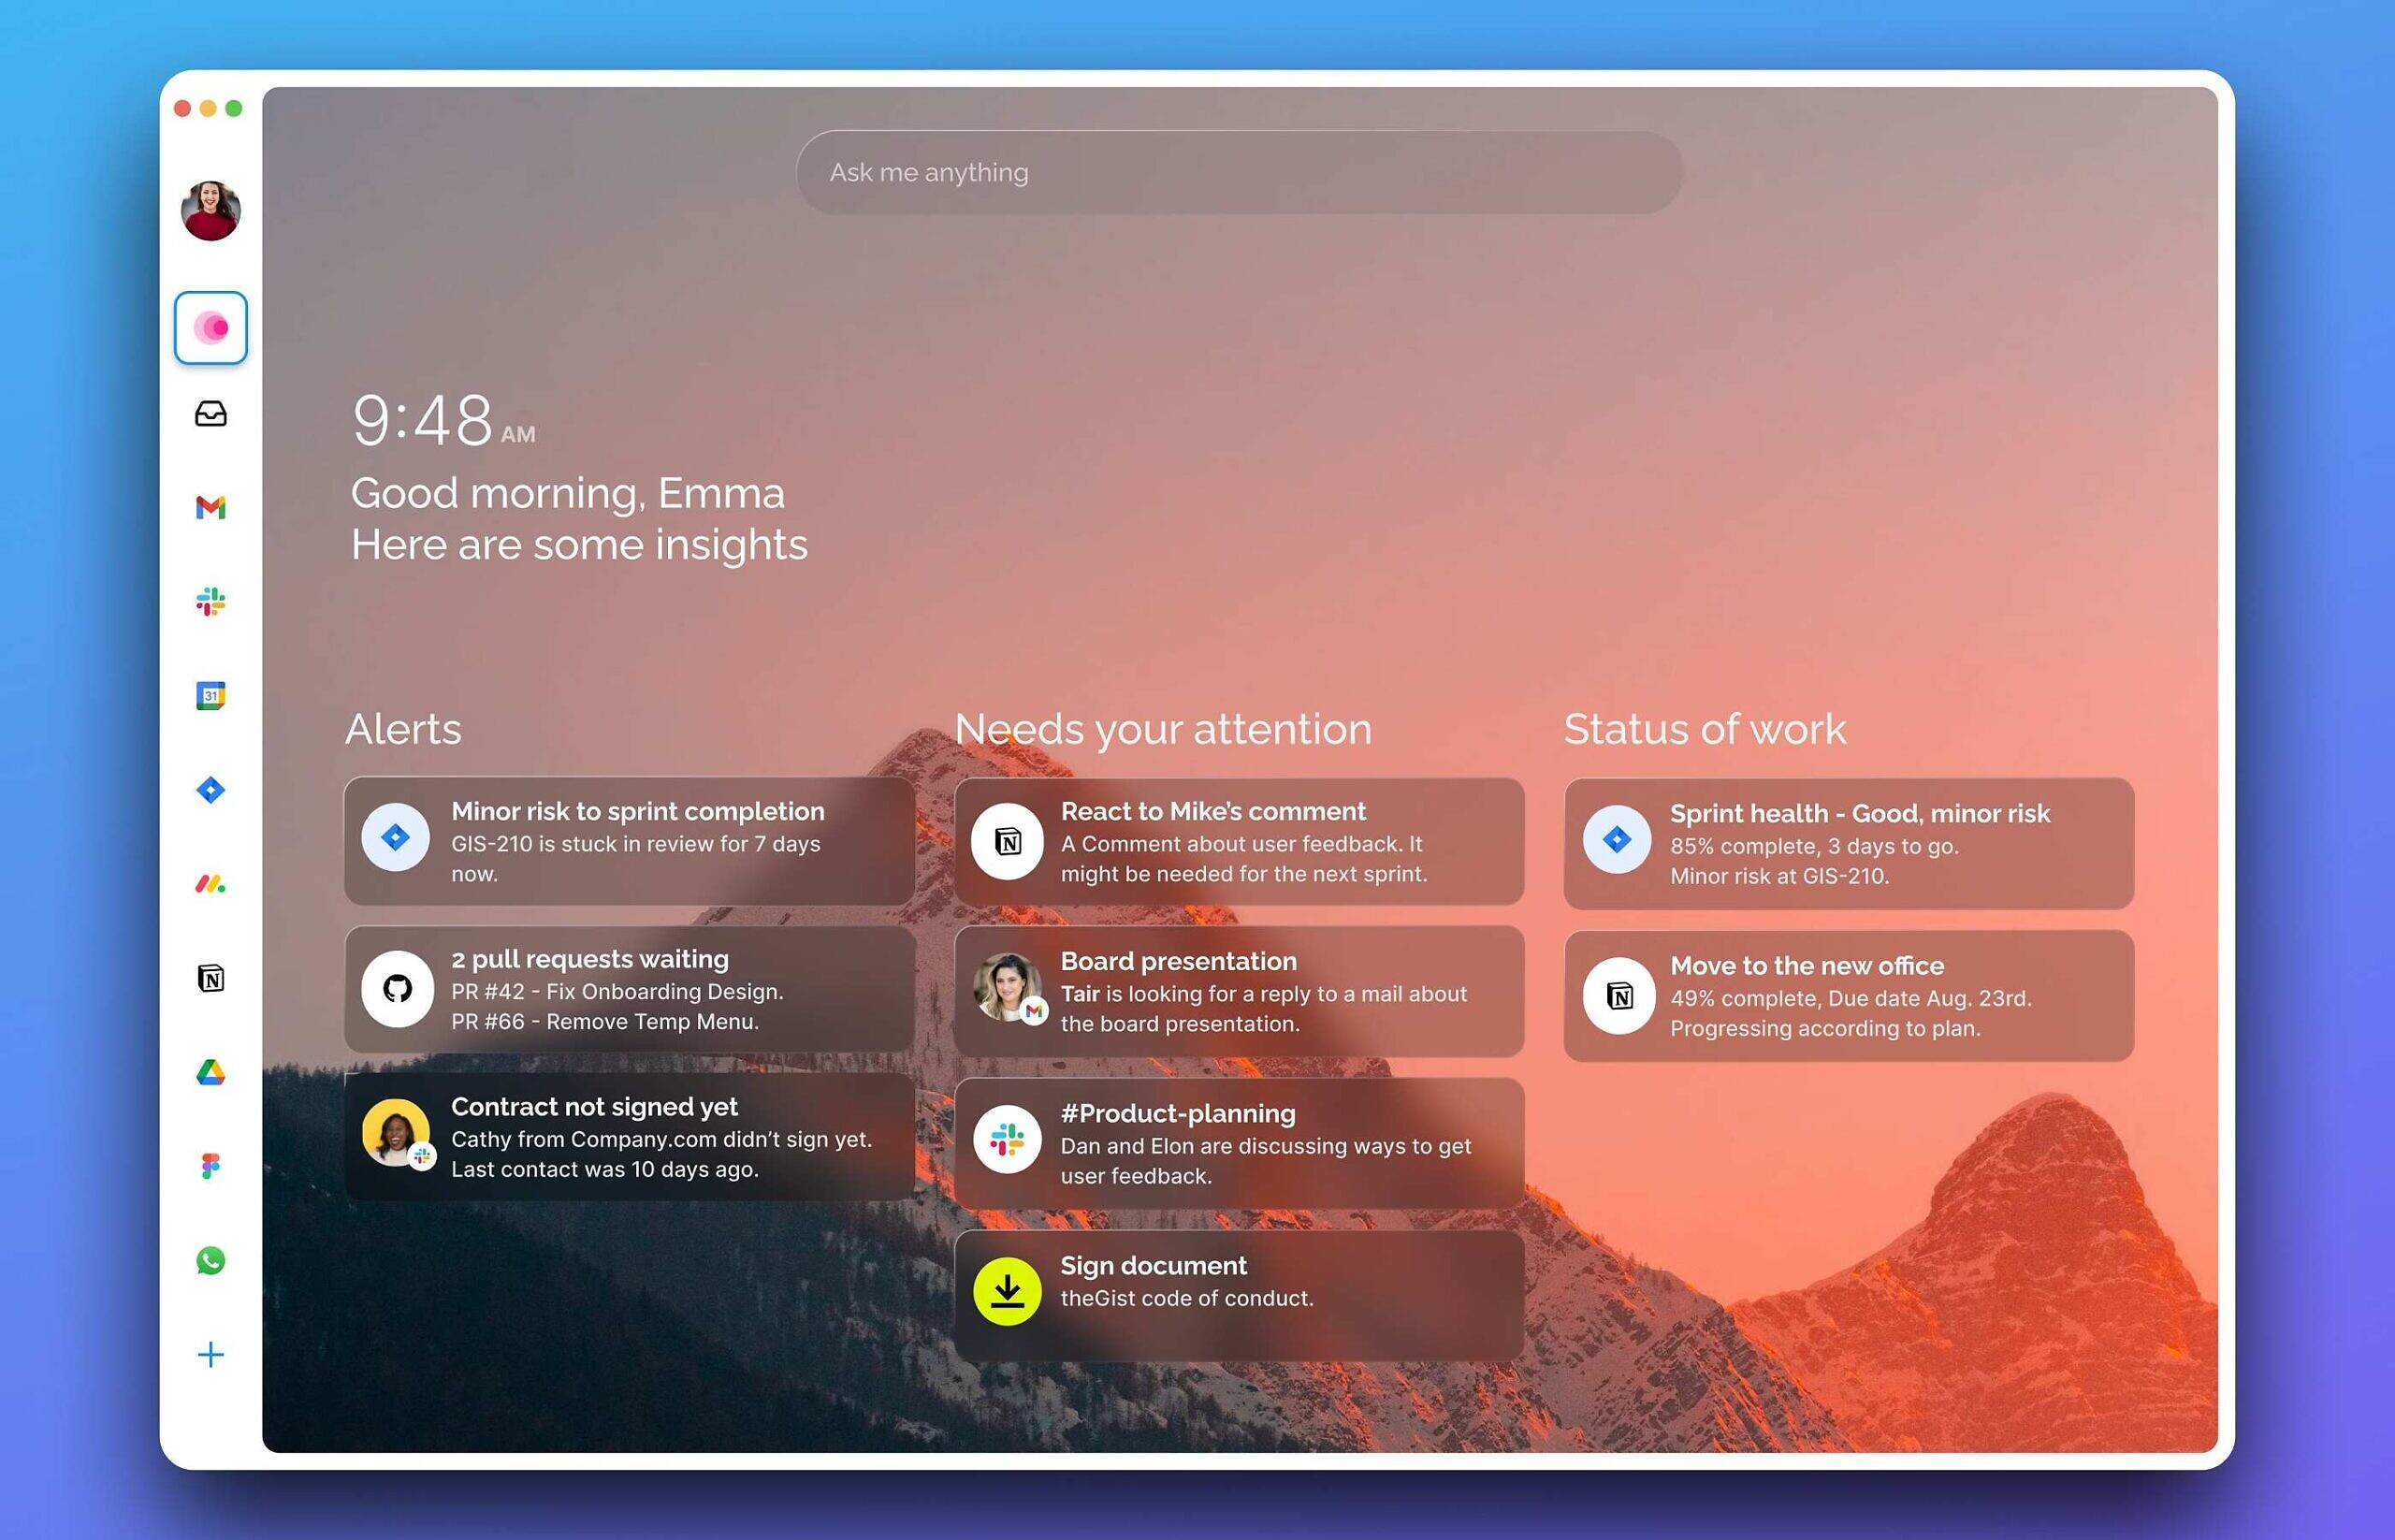Open Sprint health status card
Image resolution: width=2395 pixels, height=1540 pixels.
tap(1849, 843)
